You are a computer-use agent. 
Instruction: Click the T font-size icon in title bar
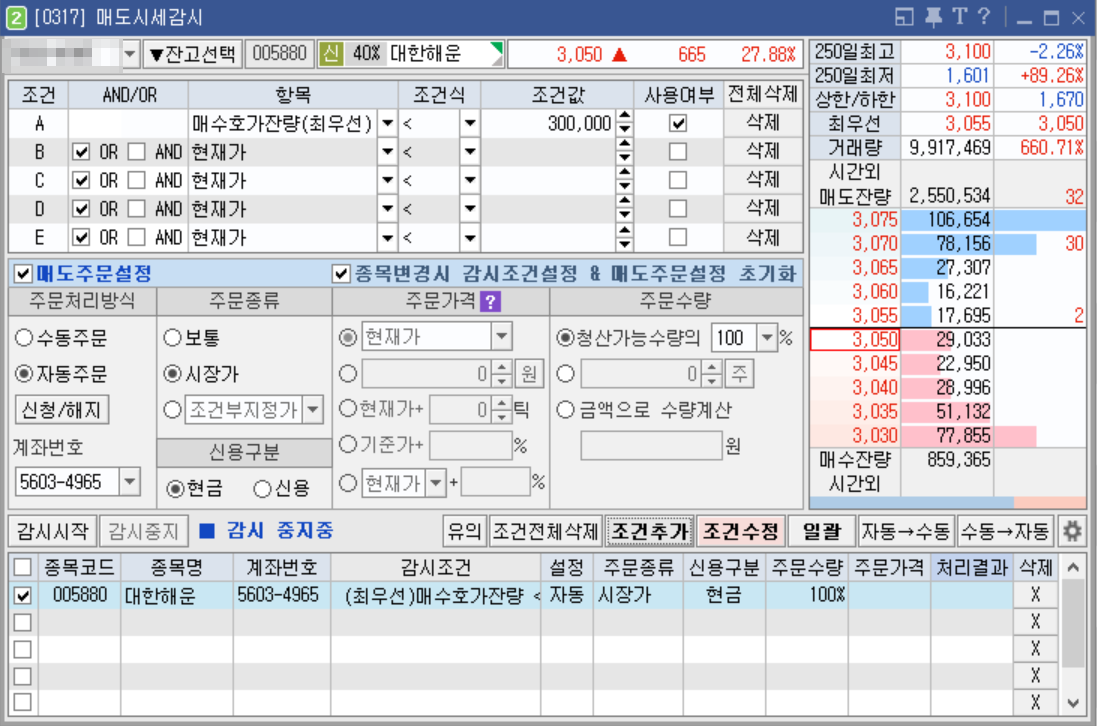tap(959, 17)
